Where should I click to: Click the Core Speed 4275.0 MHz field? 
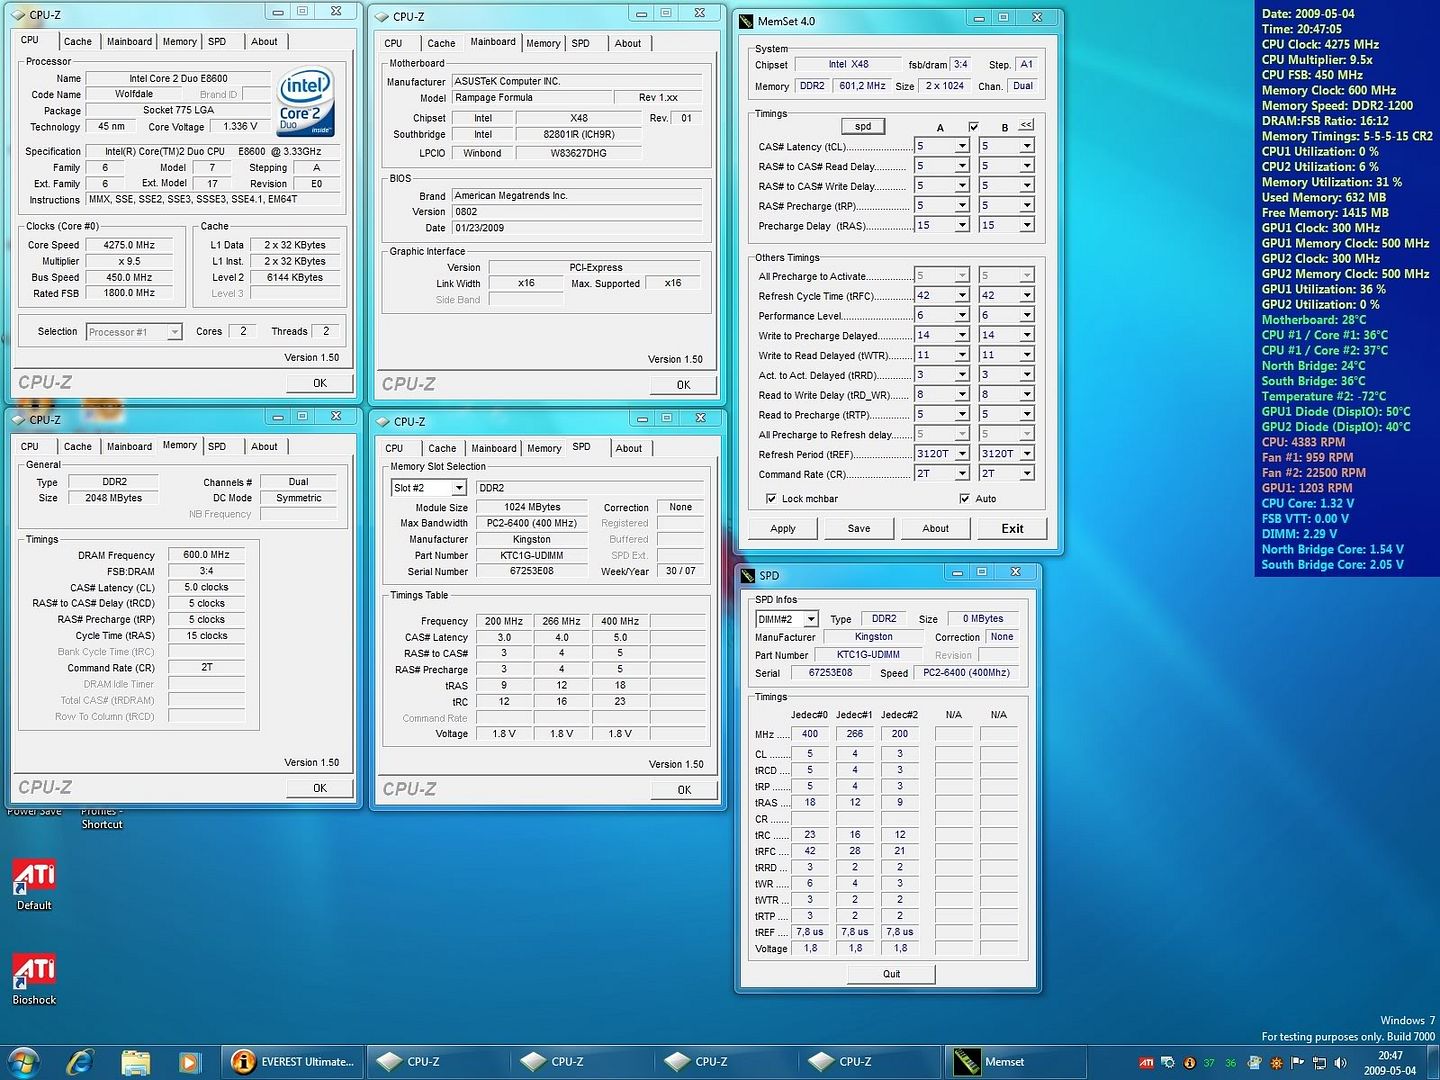129,245
